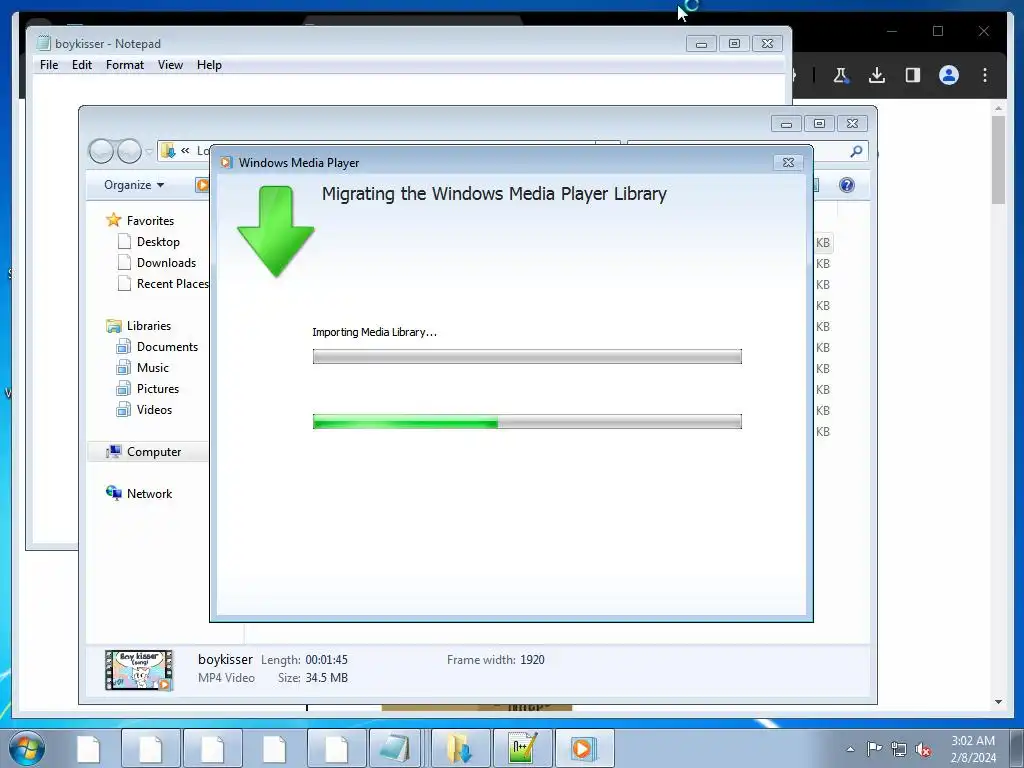This screenshot has width=1024, height=768.
Task: Open Downloads under Favorites
Action: click(166, 263)
